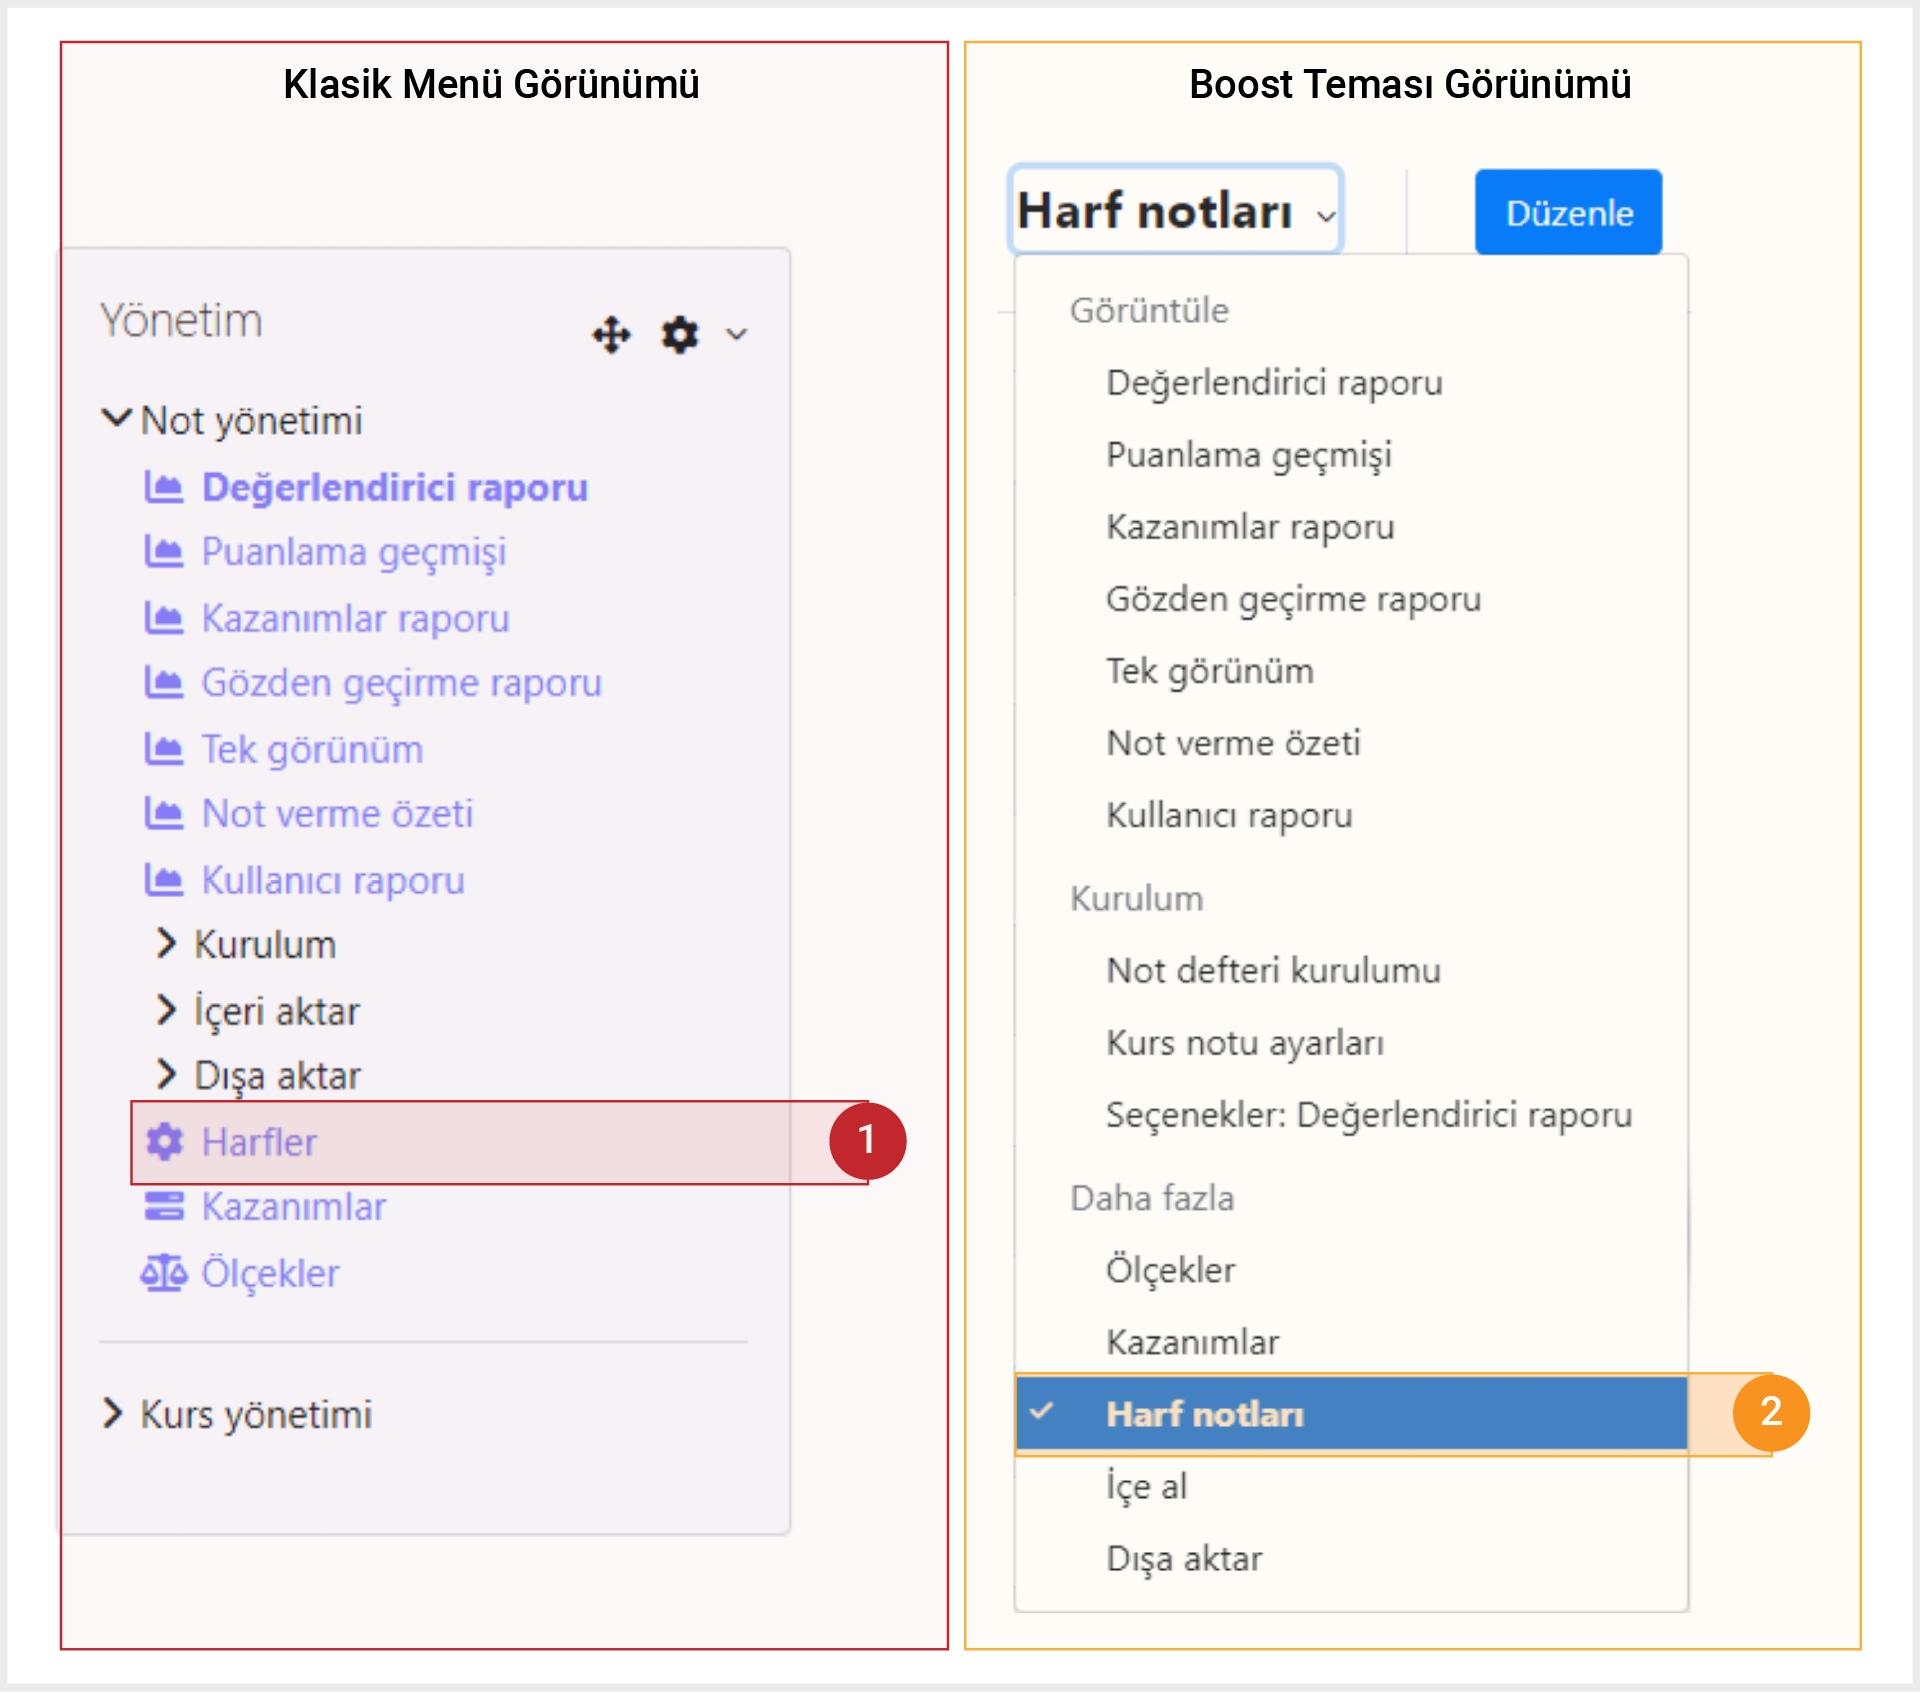
Task: Click the checkmark on Harf notları item
Action: coord(1042,1411)
